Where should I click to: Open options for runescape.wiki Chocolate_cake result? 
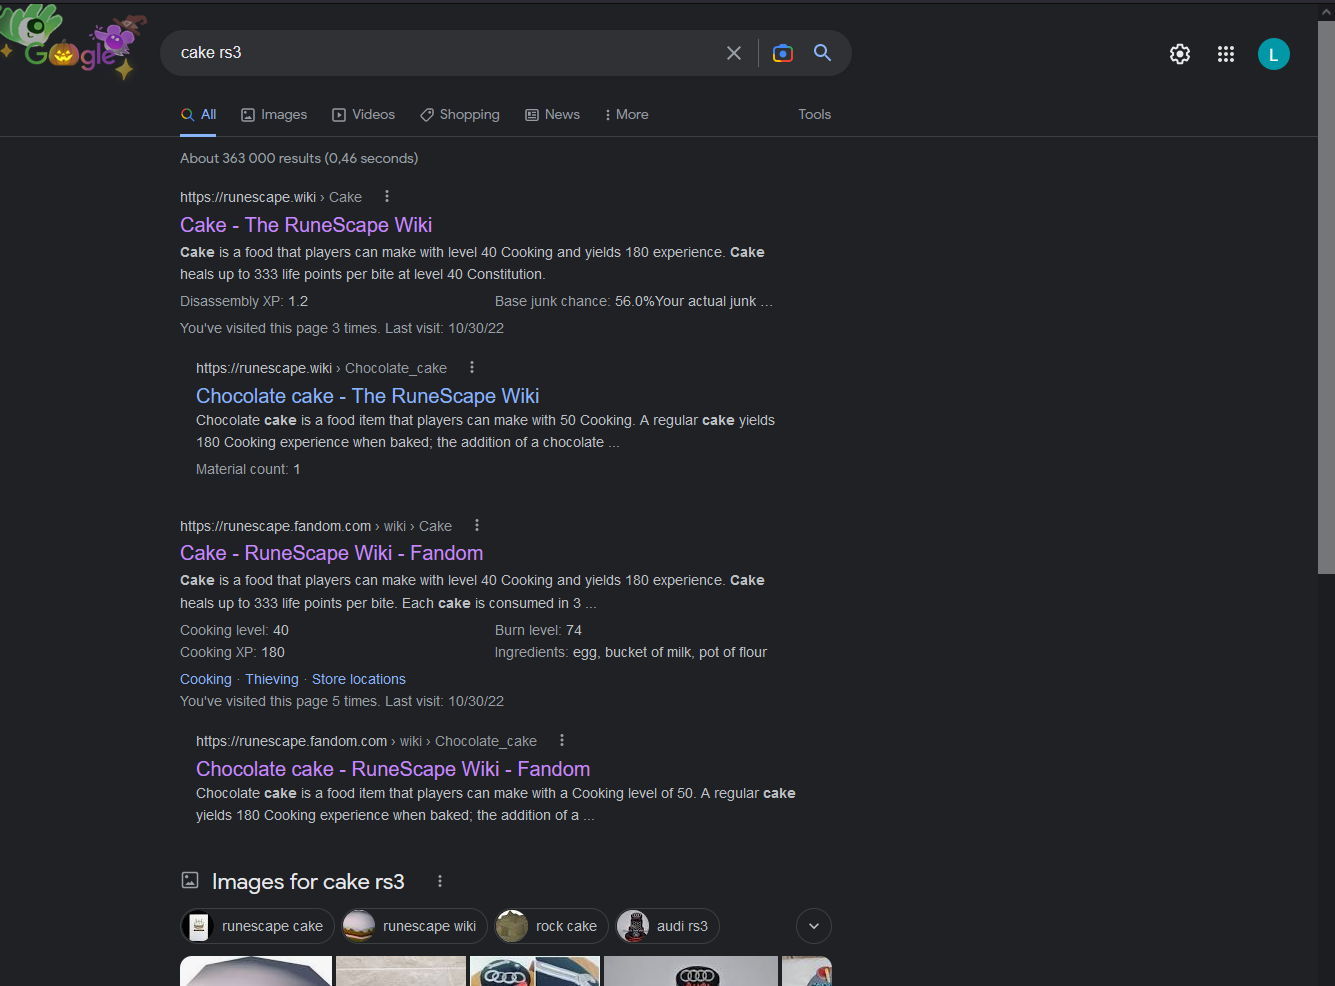pos(472,368)
